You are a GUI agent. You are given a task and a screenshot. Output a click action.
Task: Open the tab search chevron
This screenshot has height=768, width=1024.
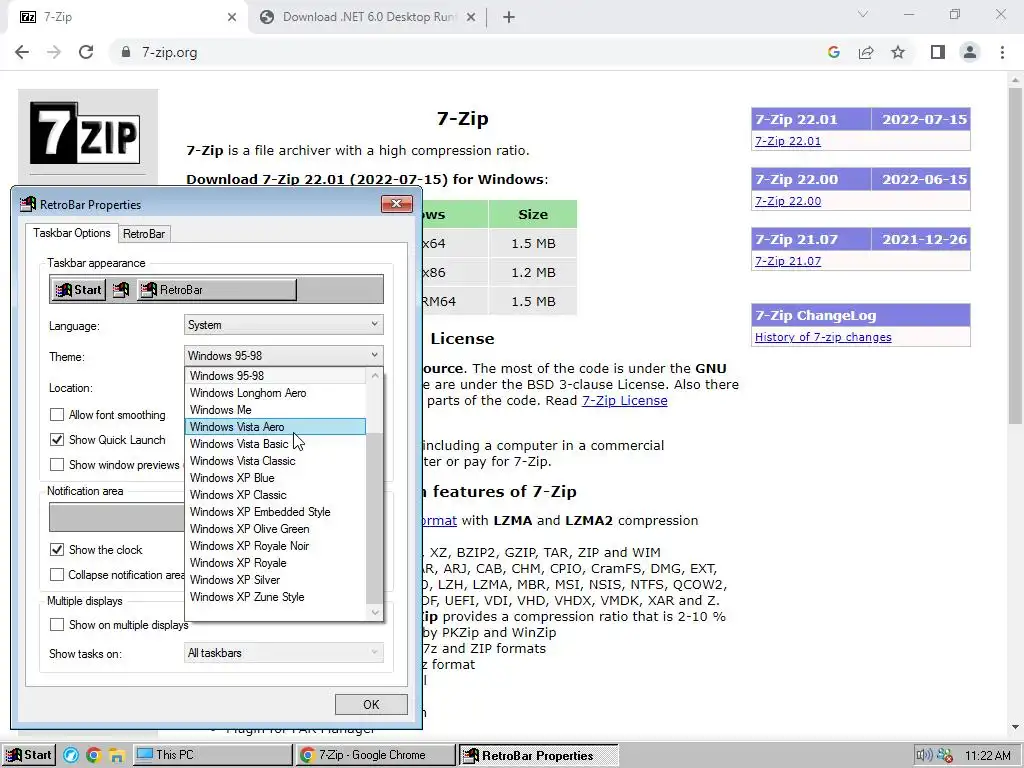[x=863, y=14]
